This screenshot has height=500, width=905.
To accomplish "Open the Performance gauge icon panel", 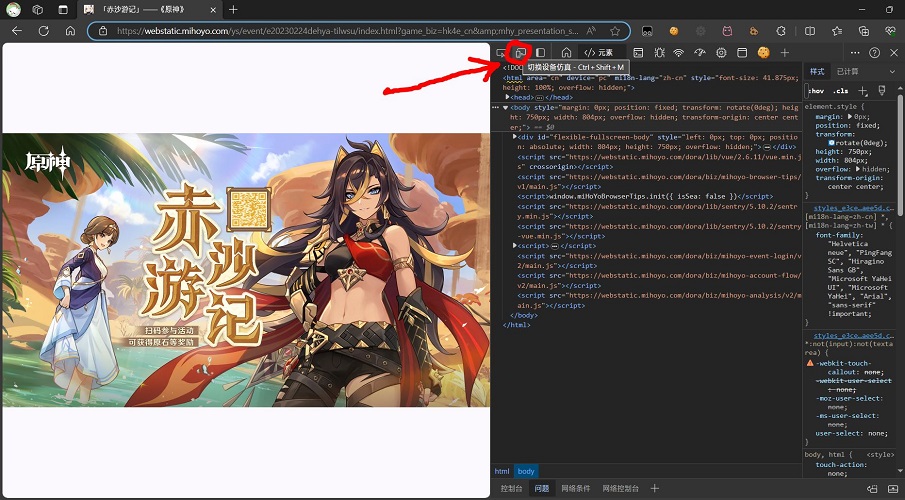I will click(x=700, y=52).
